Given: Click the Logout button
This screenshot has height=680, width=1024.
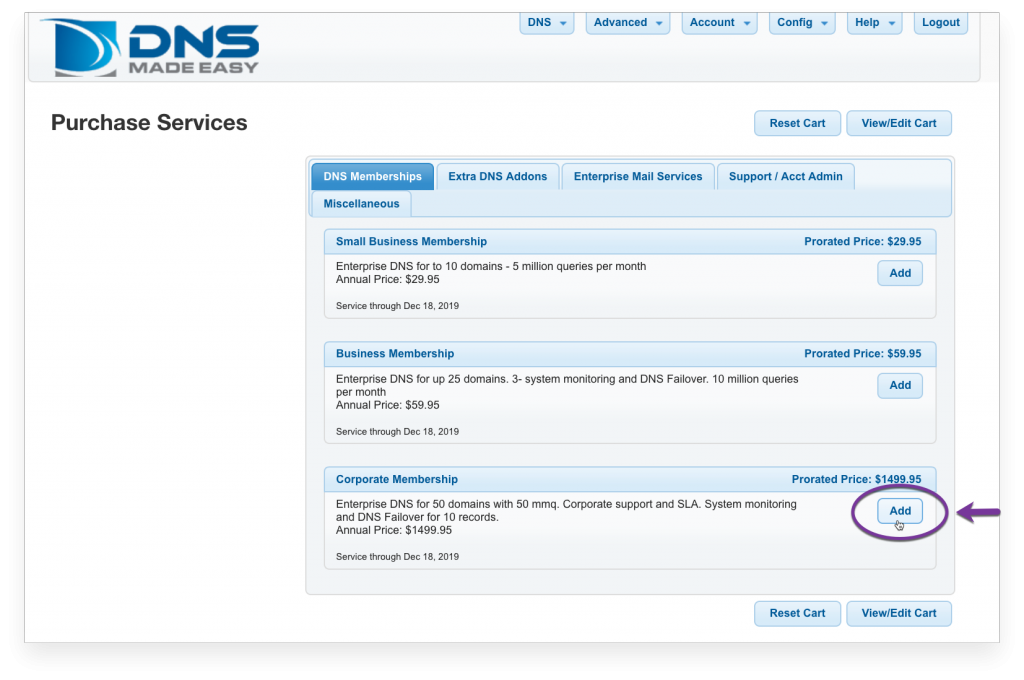Looking at the screenshot, I should 940,23.
